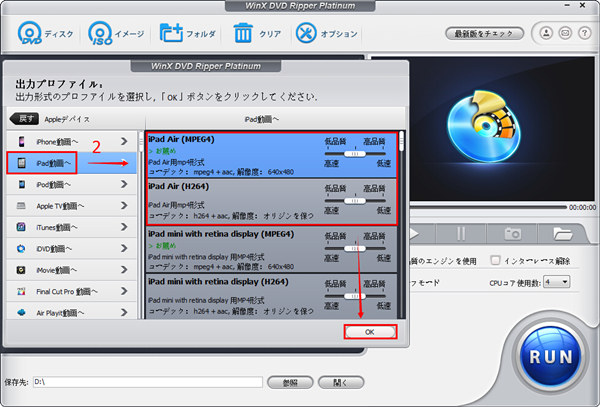600x407 pixels.
Task: Load an ISO image file
Action: (x=116, y=33)
